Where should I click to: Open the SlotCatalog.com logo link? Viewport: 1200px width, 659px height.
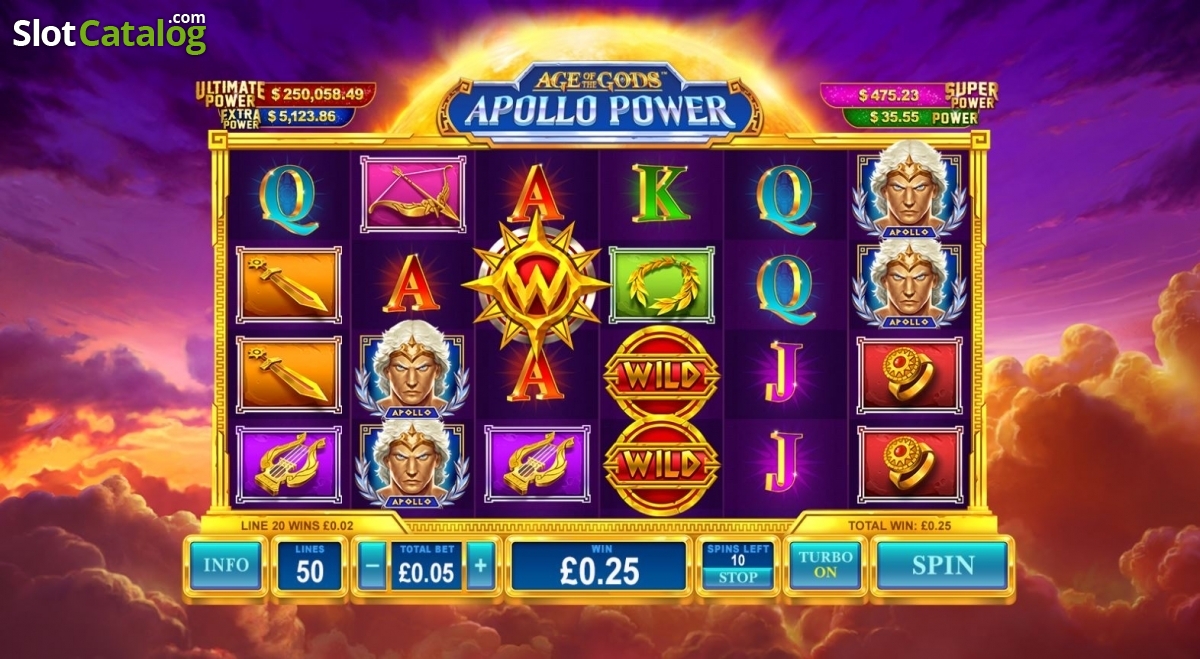pos(109,33)
